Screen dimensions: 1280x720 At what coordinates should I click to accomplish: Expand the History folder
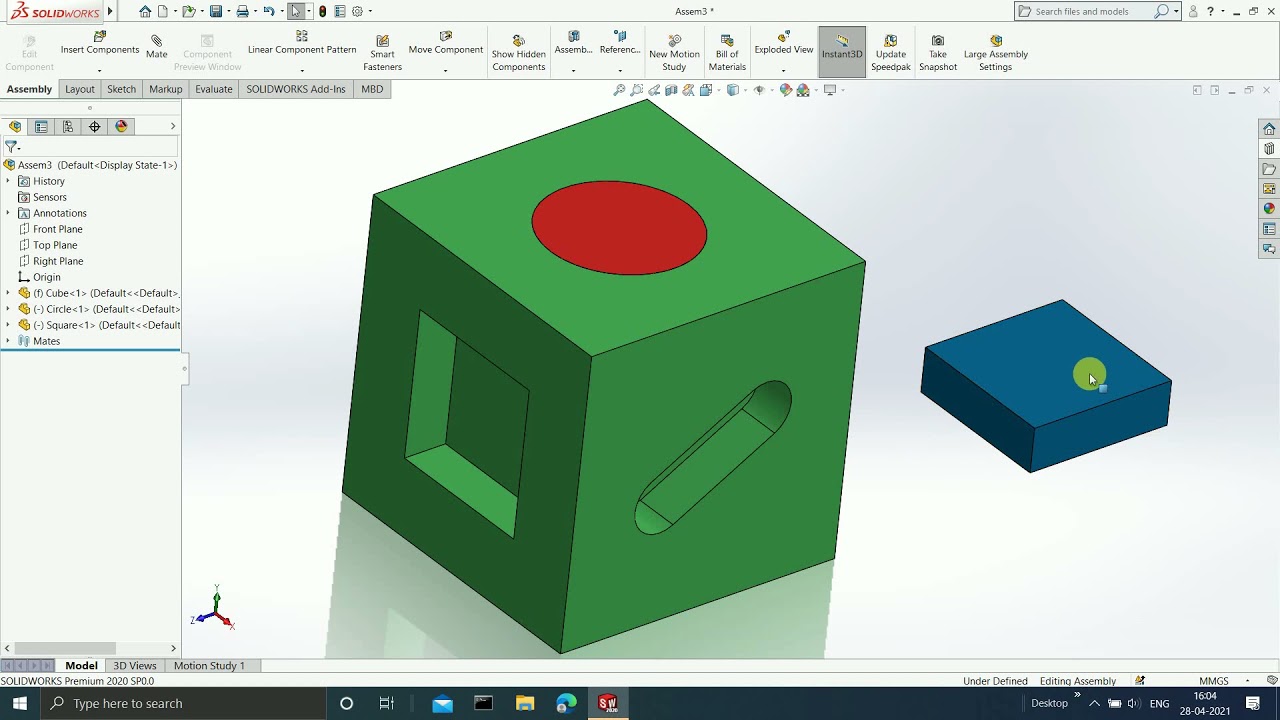click(8, 181)
